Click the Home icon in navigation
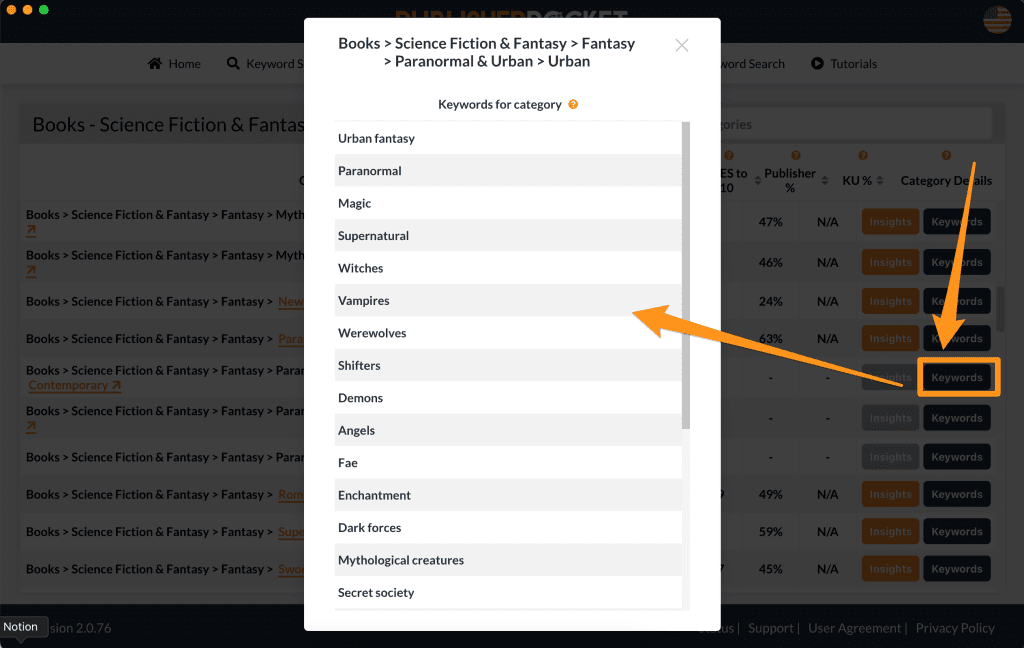 (155, 64)
